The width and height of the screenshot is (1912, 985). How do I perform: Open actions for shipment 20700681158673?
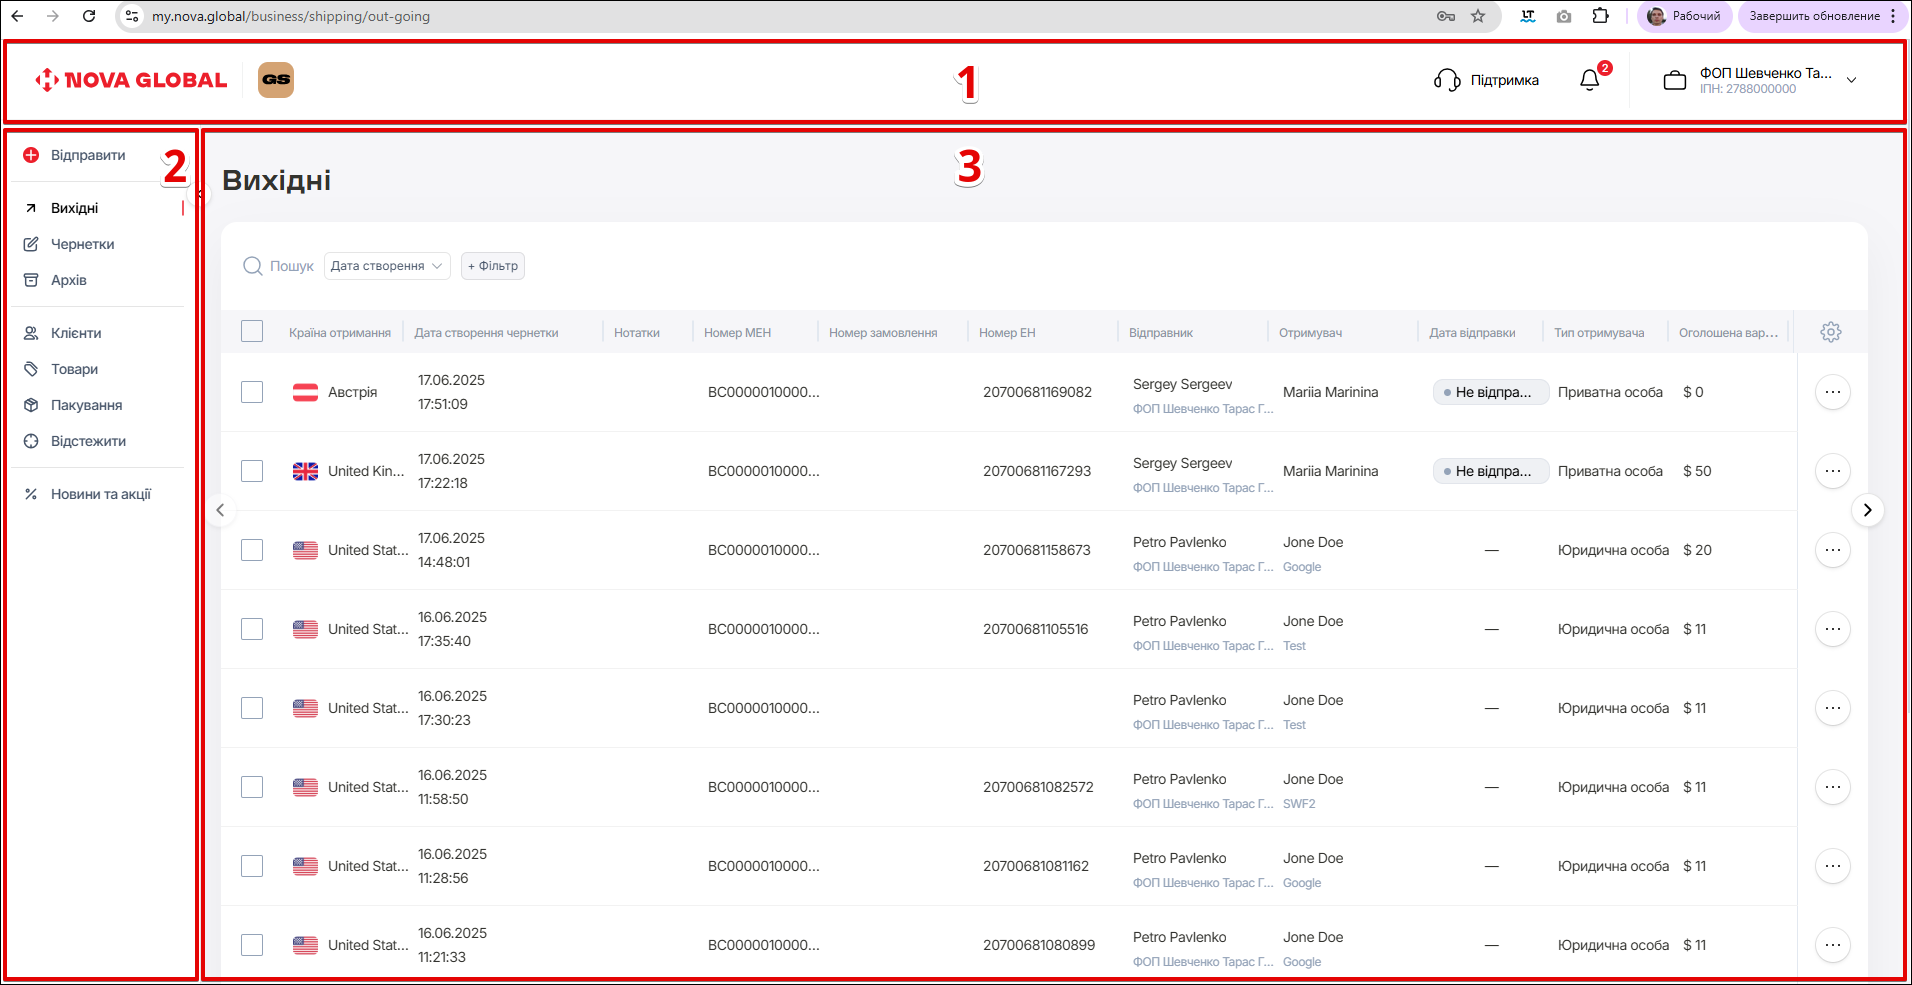(x=1833, y=550)
